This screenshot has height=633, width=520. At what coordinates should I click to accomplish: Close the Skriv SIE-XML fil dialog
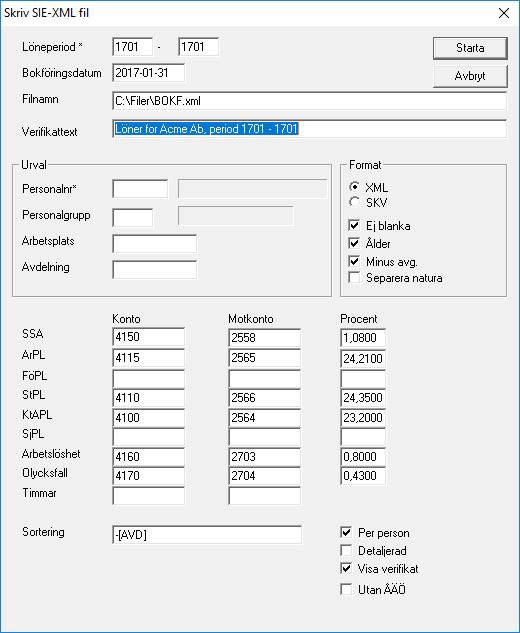[504, 13]
